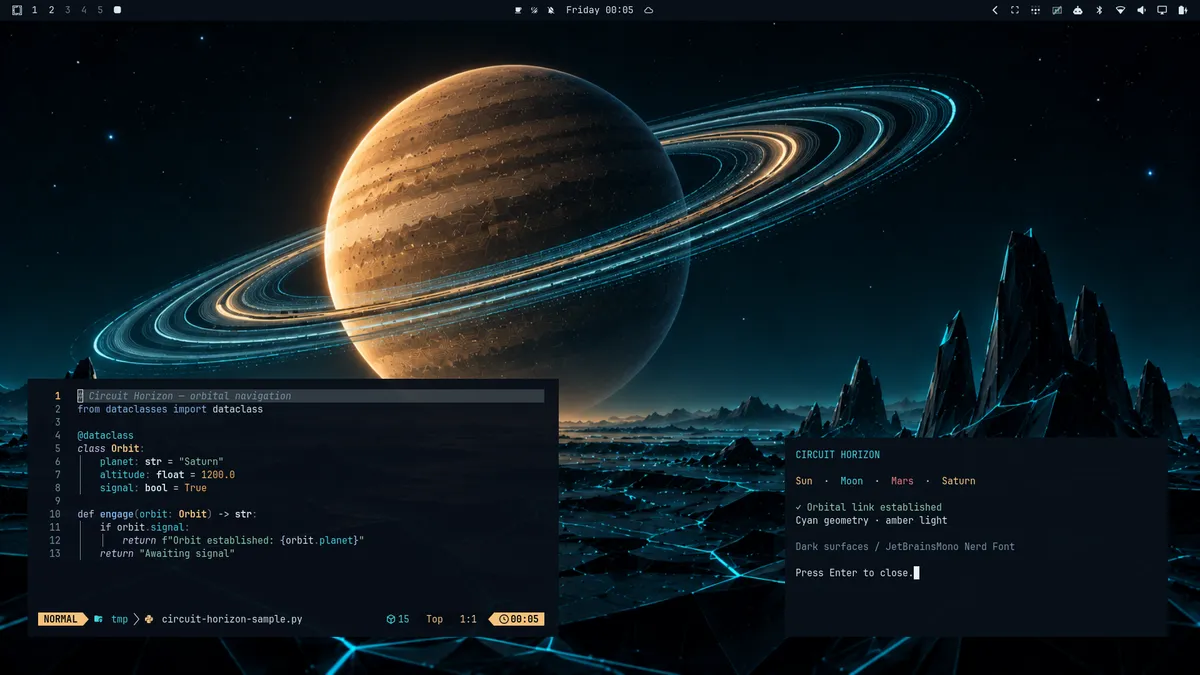Click the if orbit.signal: line
This screenshot has width=1200, height=675.
(144, 527)
